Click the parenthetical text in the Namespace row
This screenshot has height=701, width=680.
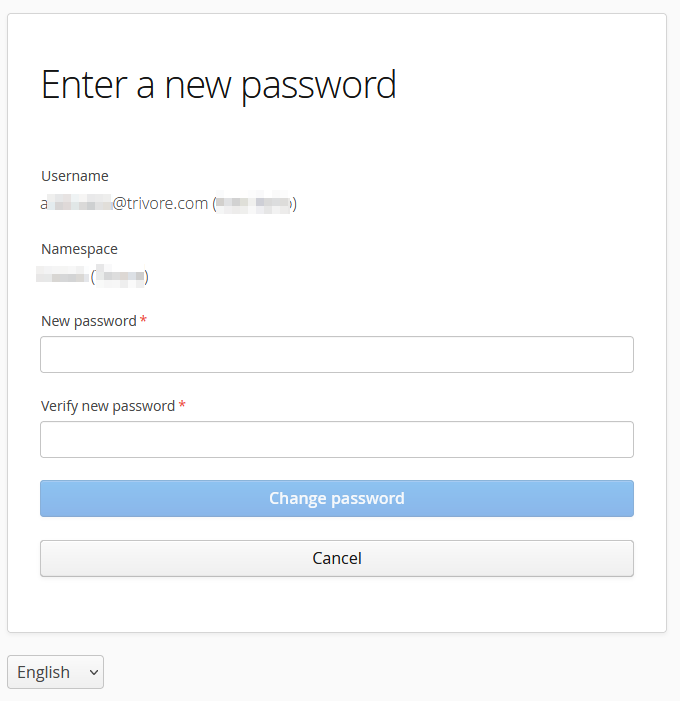(120, 277)
